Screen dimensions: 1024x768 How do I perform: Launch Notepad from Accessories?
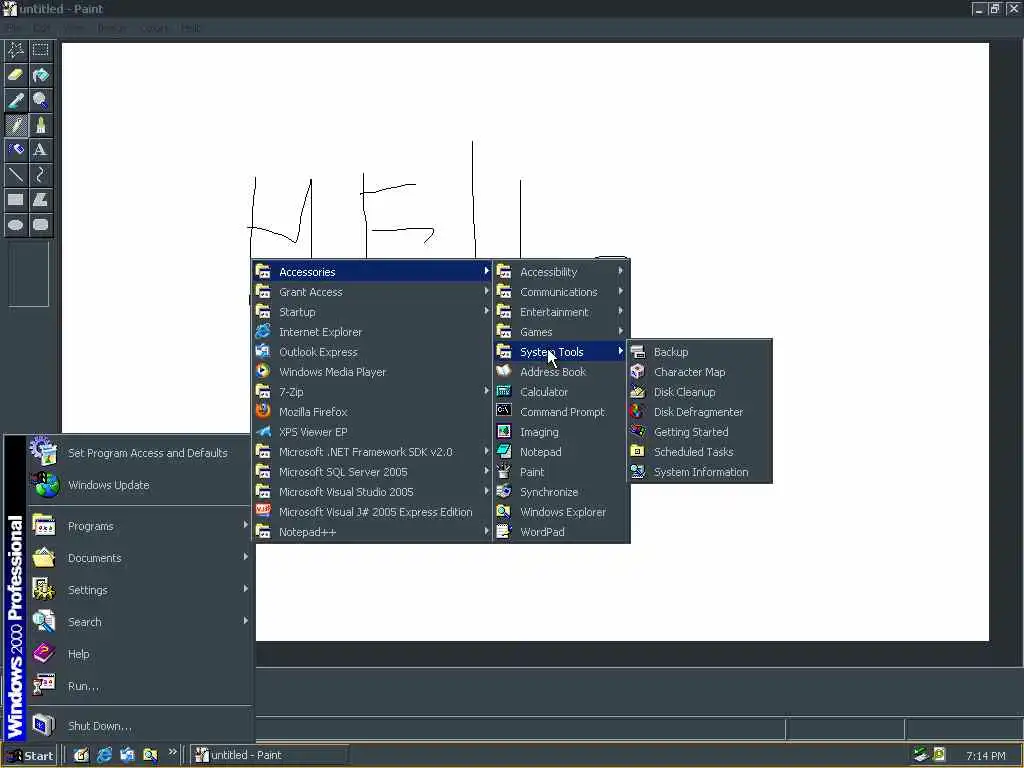coord(560,452)
